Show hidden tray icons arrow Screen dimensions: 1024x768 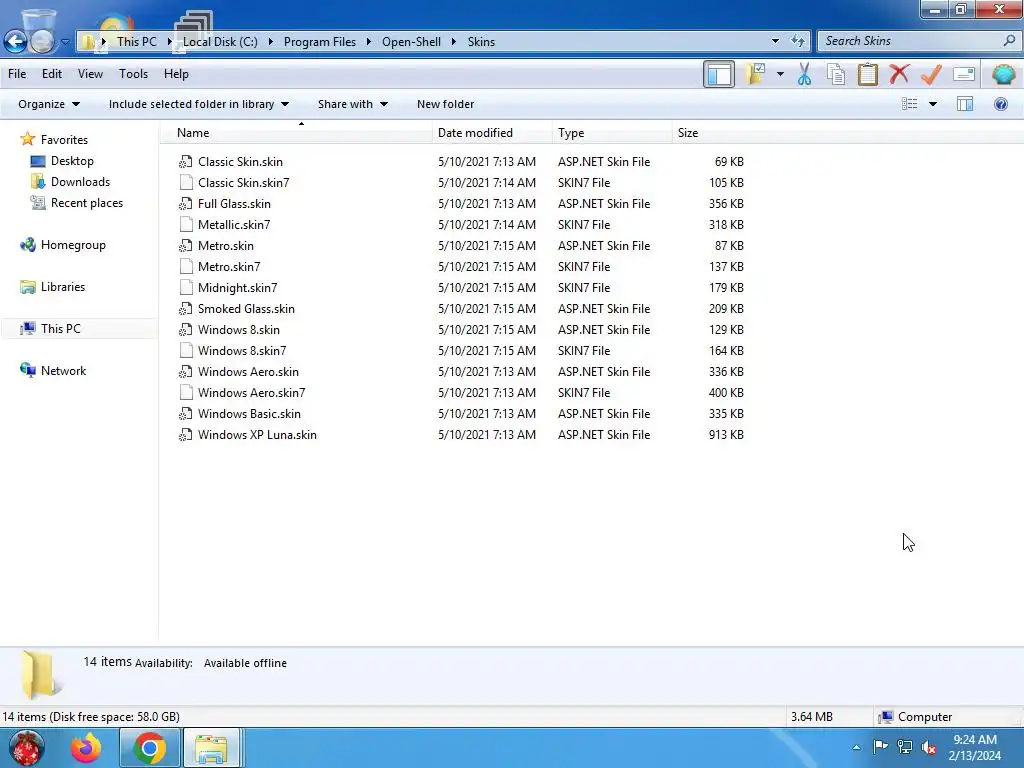tap(856, 748)
